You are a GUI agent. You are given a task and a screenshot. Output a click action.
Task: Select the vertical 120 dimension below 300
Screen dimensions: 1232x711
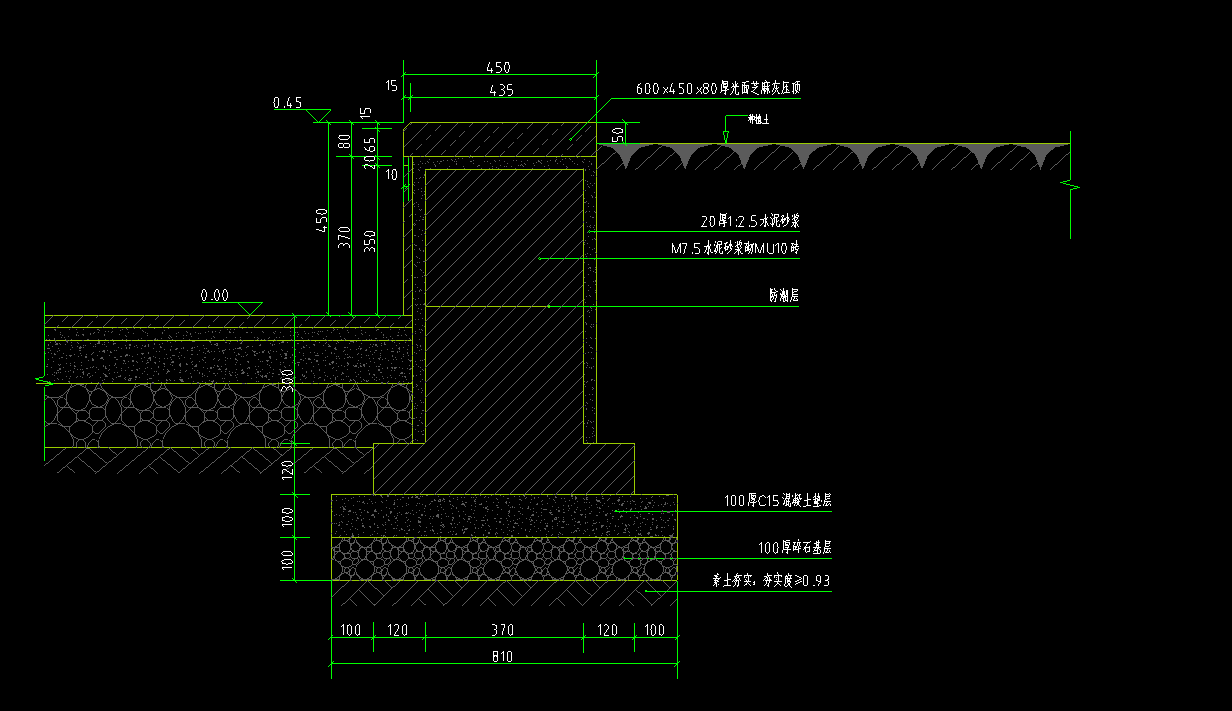click(288, 471)
